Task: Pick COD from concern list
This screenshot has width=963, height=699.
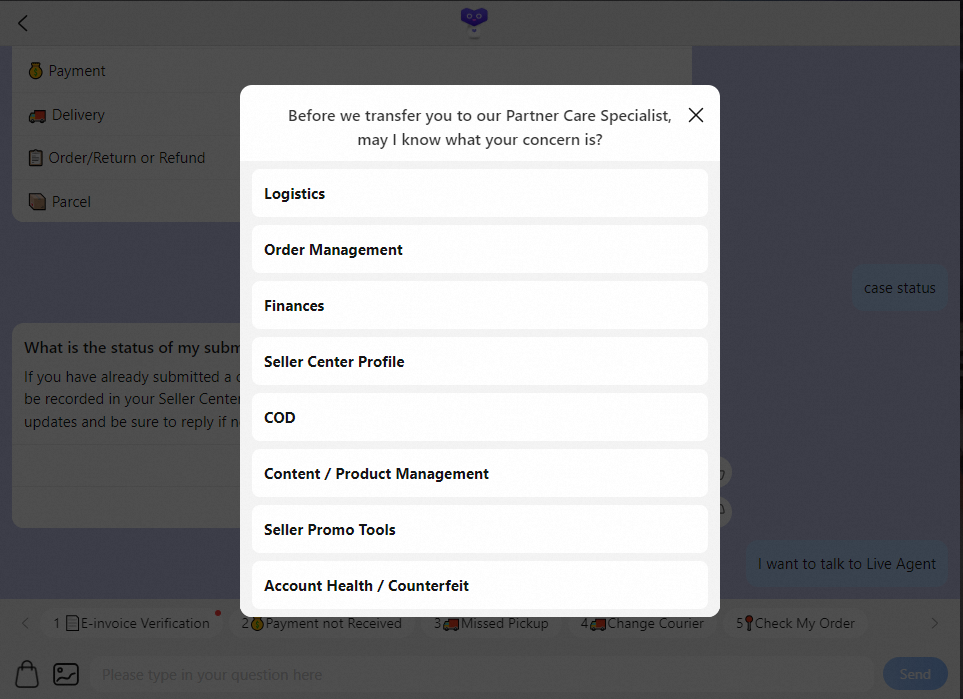Action: 479,418
